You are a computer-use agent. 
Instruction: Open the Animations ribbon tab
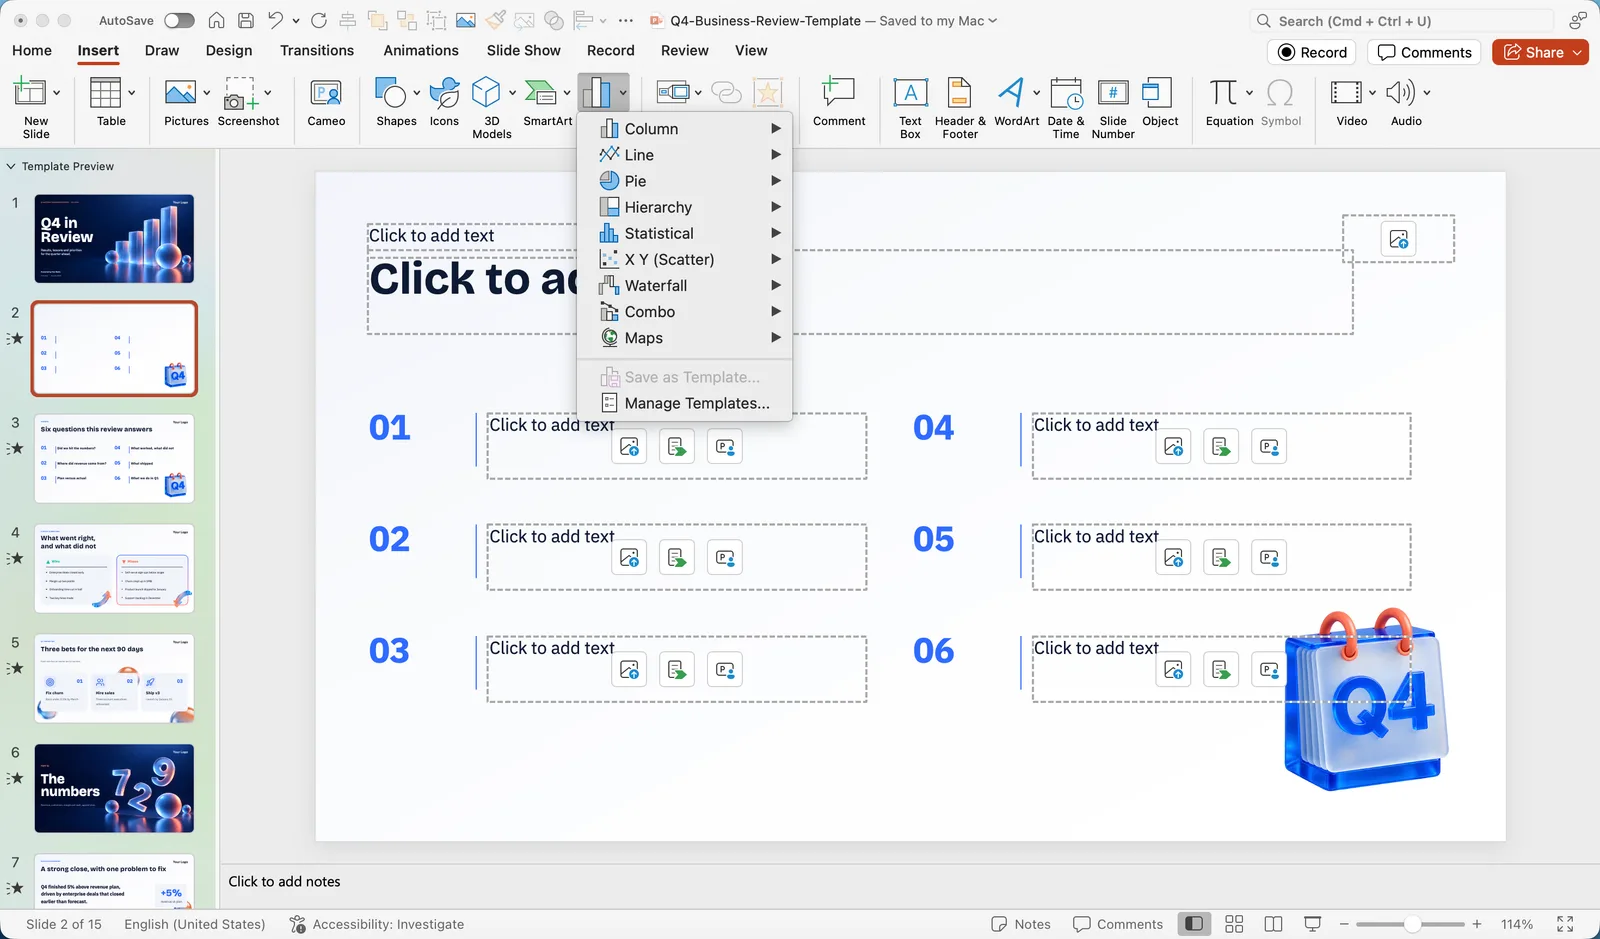pyautogui.click(x=421, y=50)
